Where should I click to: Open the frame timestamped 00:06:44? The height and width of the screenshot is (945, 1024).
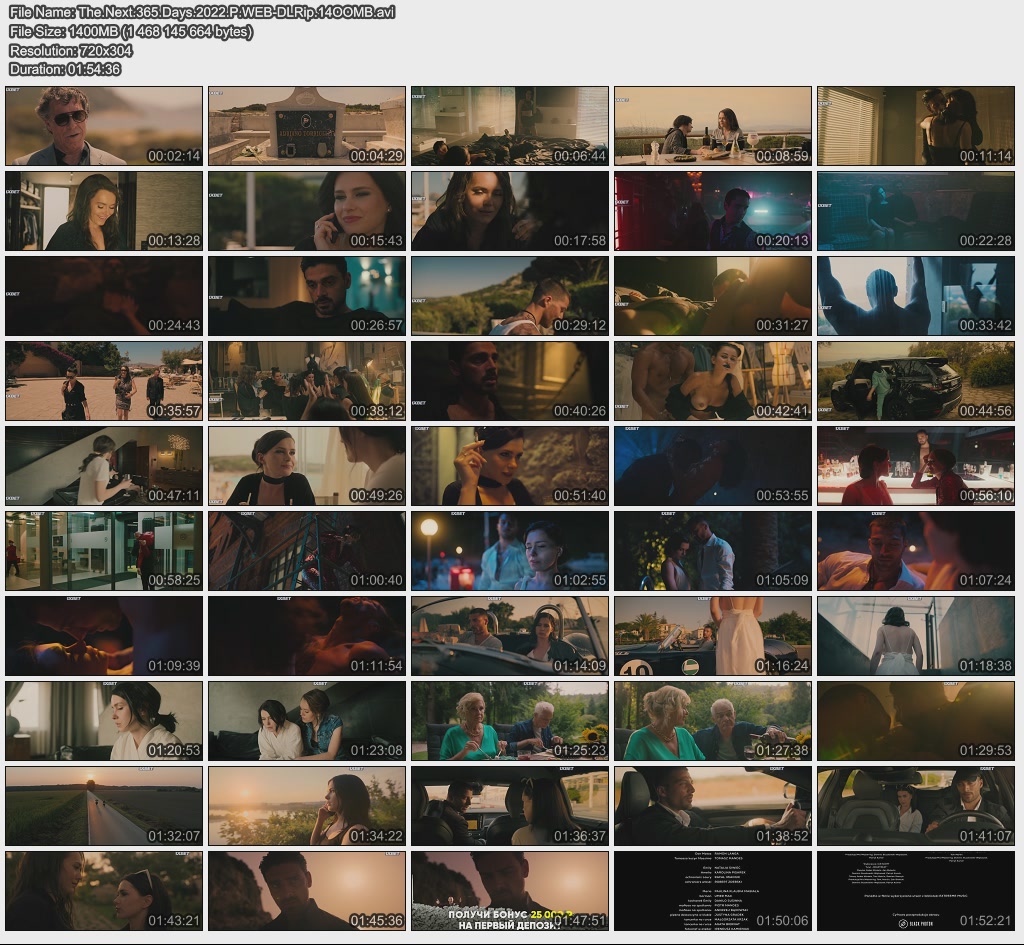coord(510,126)
